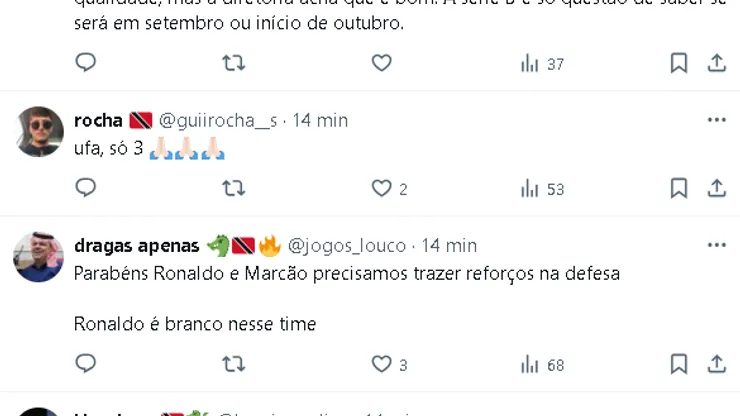This screenshot has height=416, width=740.
Task: Like rocha's tweet with 2 likes
Action: coord(381,187)
